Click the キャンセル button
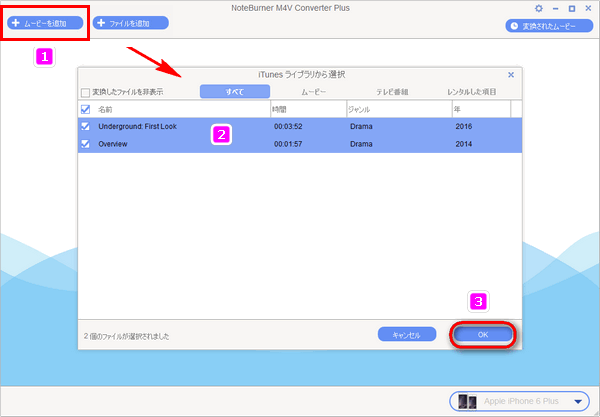The image size is (600, 417). (x=407, y=334)
